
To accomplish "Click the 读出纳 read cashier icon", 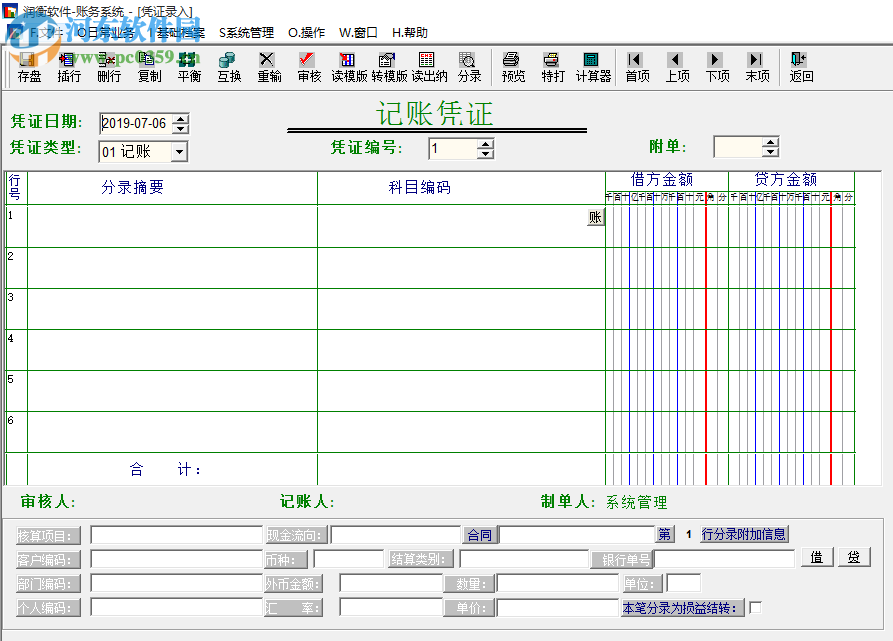I will pyautogui.click(x=429, y=67).
